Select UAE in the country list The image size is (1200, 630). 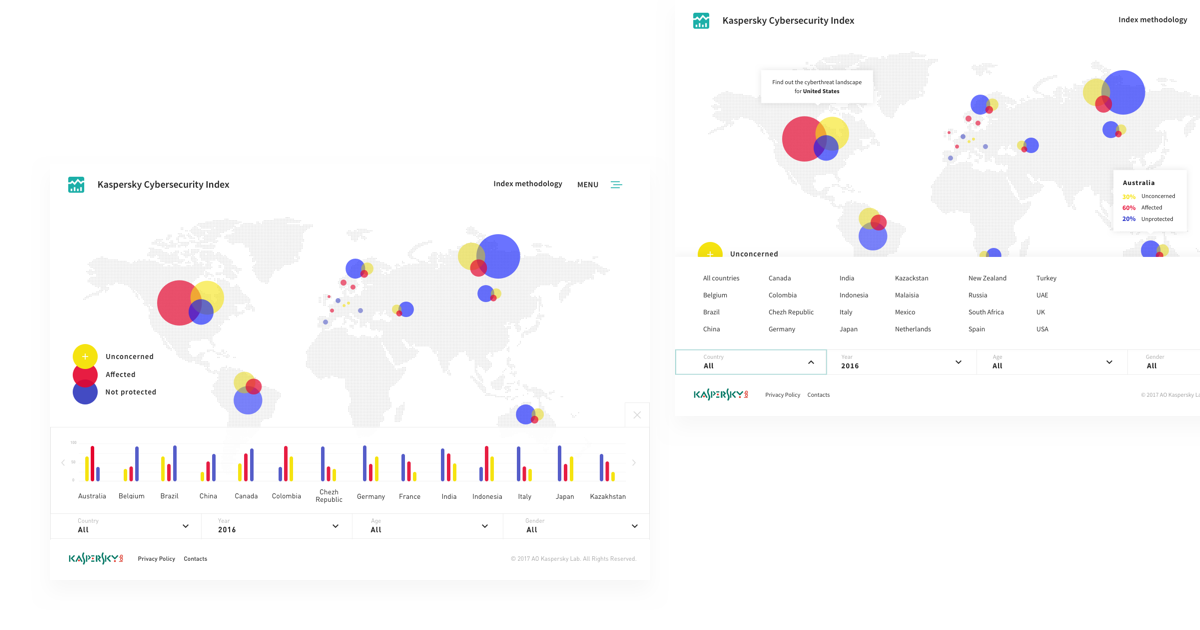click(1042, 295)
